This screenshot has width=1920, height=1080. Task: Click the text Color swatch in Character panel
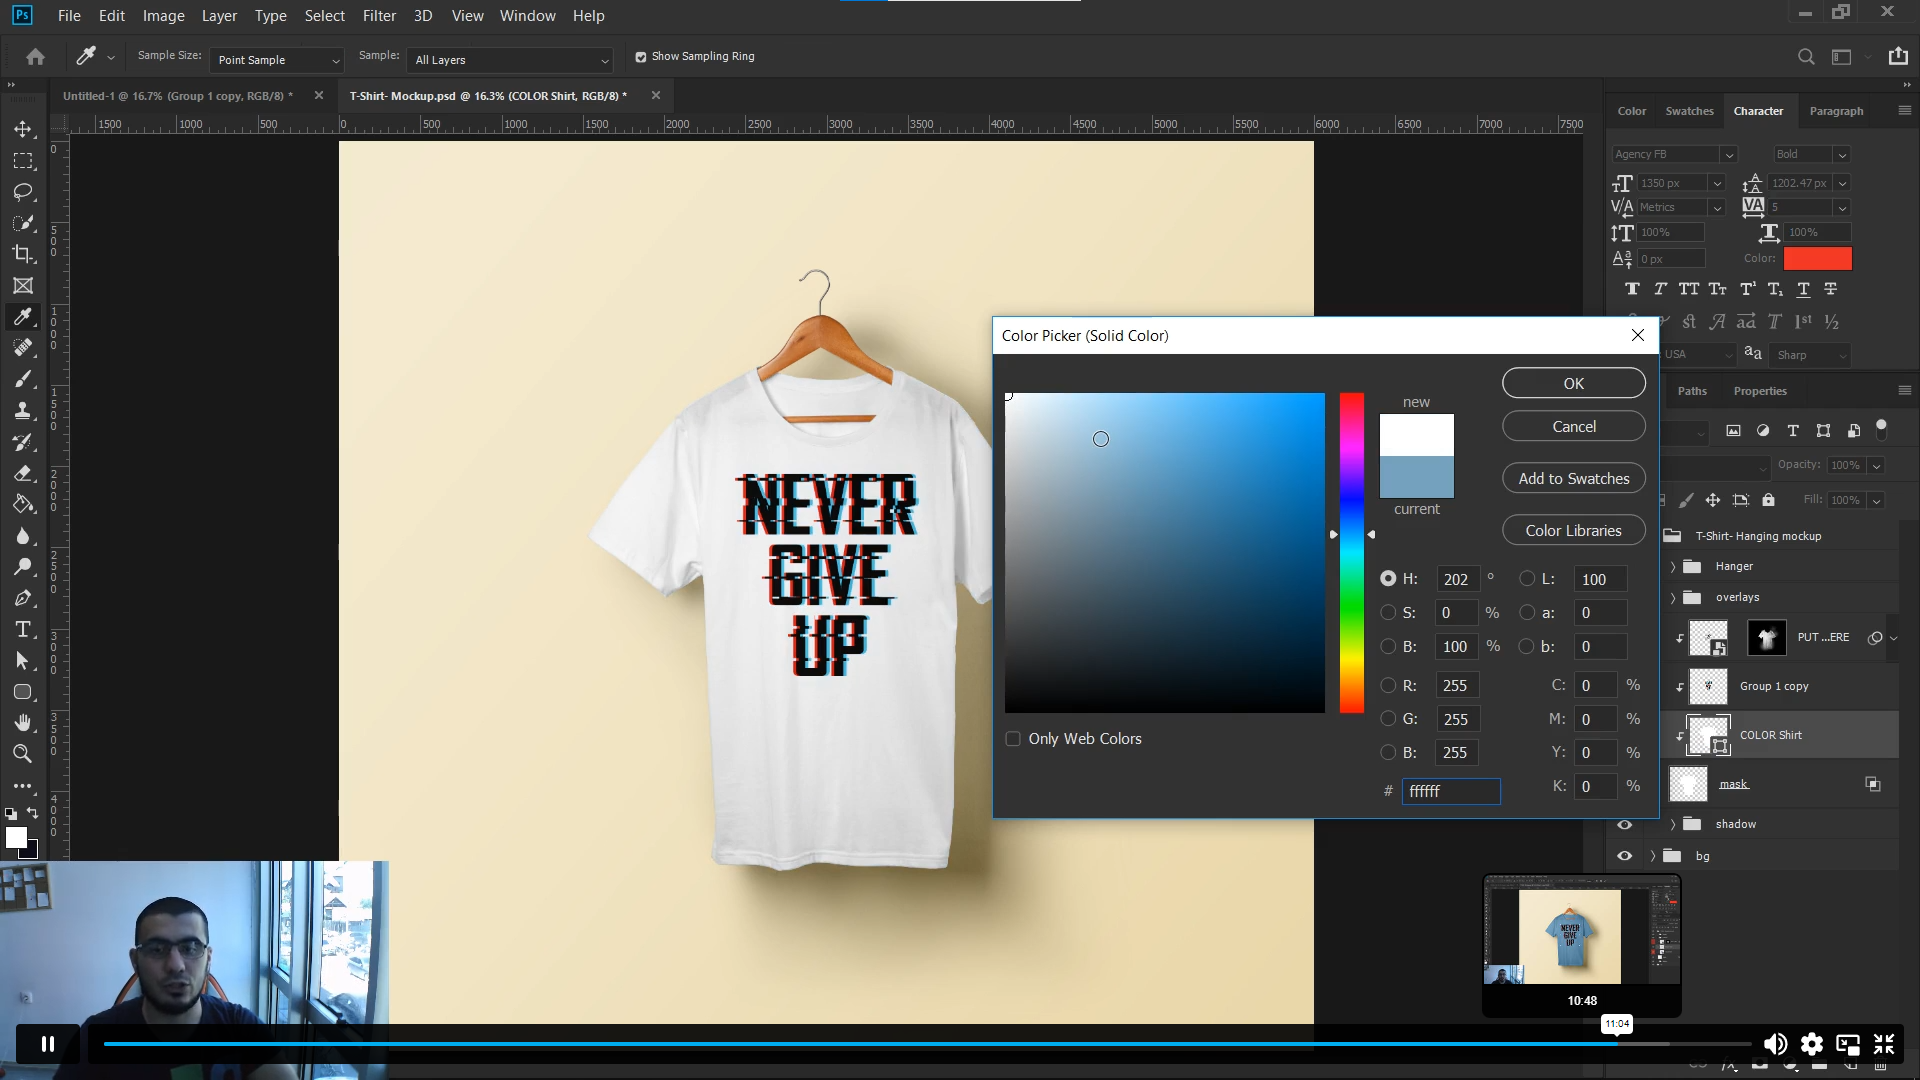click(x=1817, y=258)
